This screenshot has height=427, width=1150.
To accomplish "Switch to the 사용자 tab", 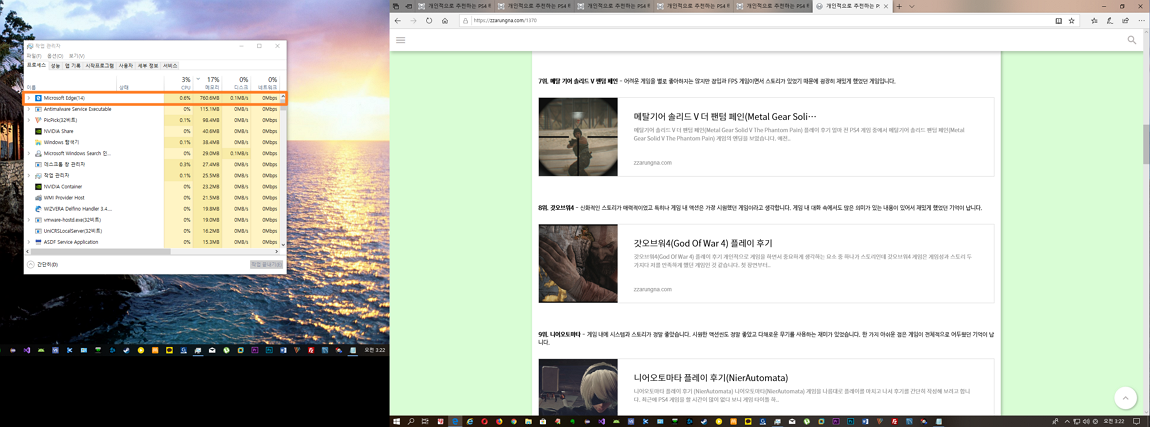I will pos(125,65).
